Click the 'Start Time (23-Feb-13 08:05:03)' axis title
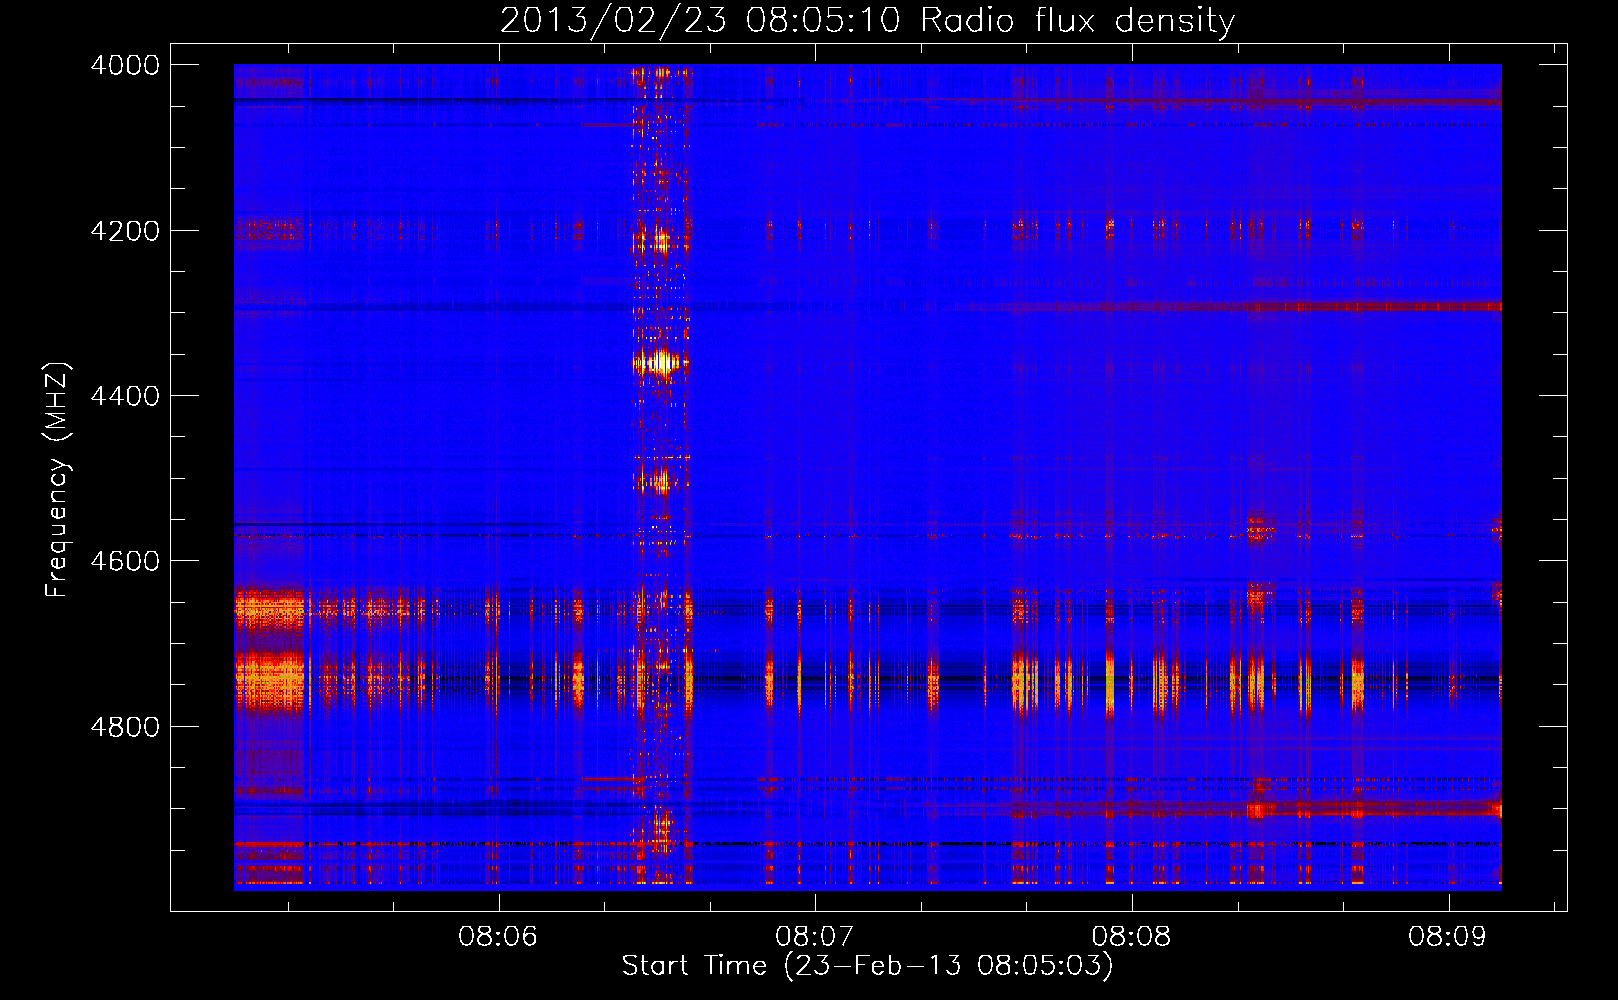This screenshot has height=1000, width=1618. (867, 966)
